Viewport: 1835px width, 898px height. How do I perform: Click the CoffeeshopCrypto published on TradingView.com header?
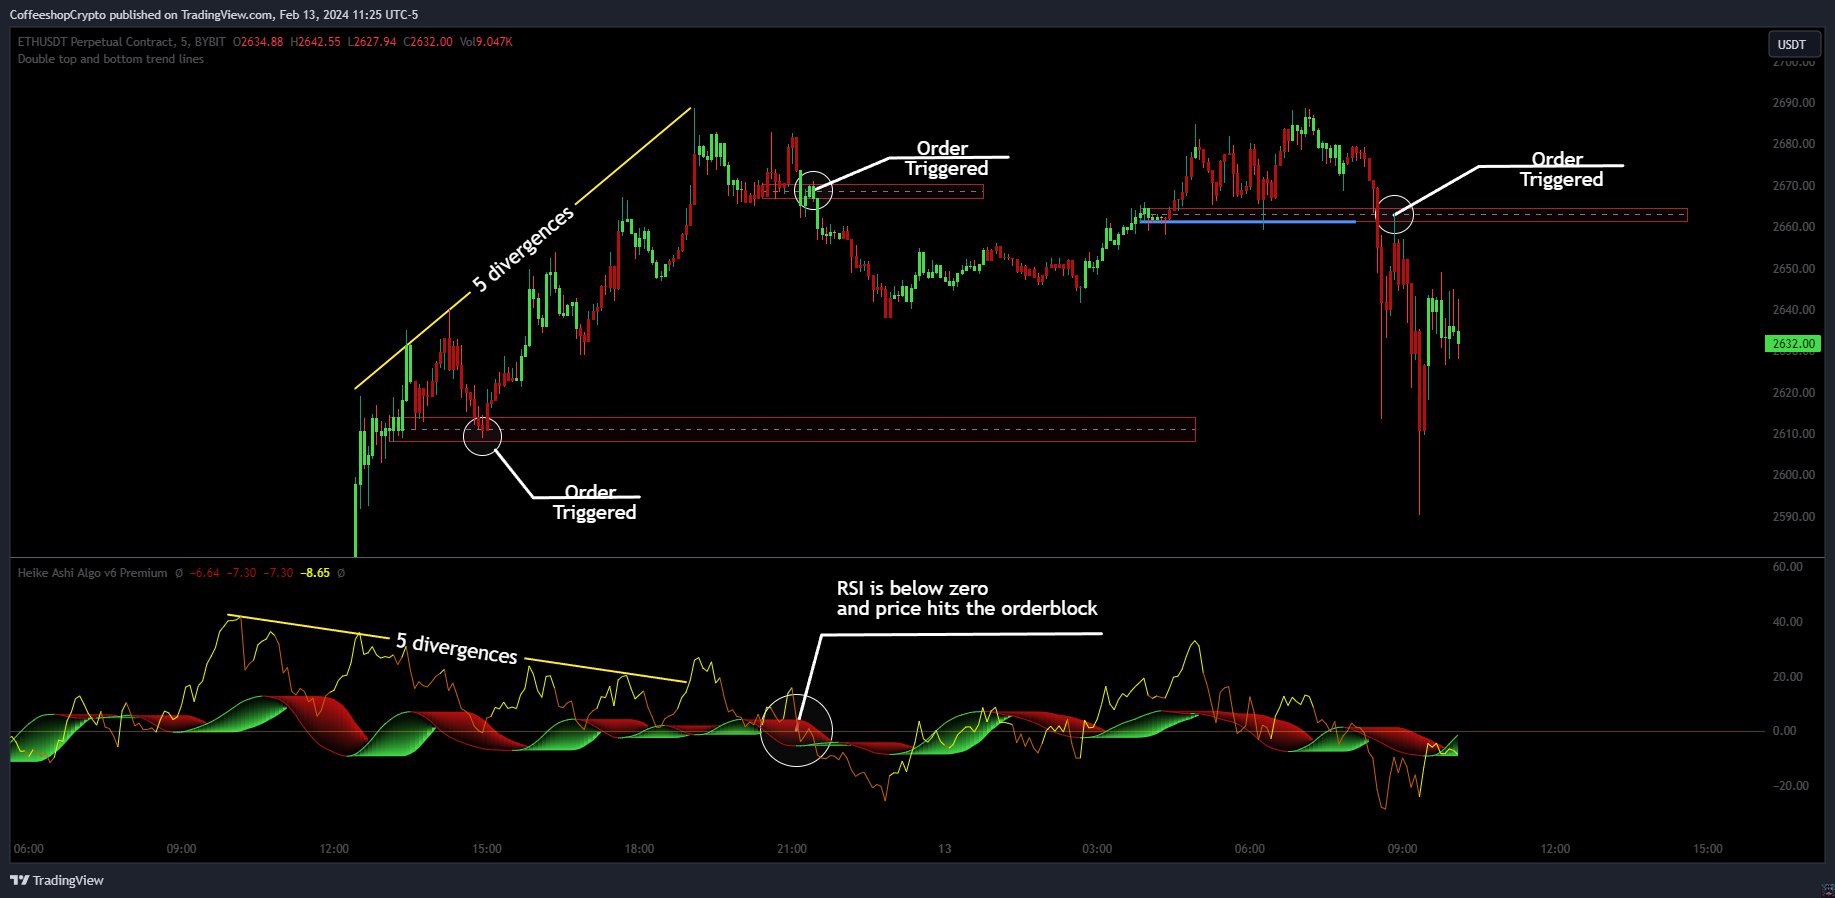pos(213,15)
